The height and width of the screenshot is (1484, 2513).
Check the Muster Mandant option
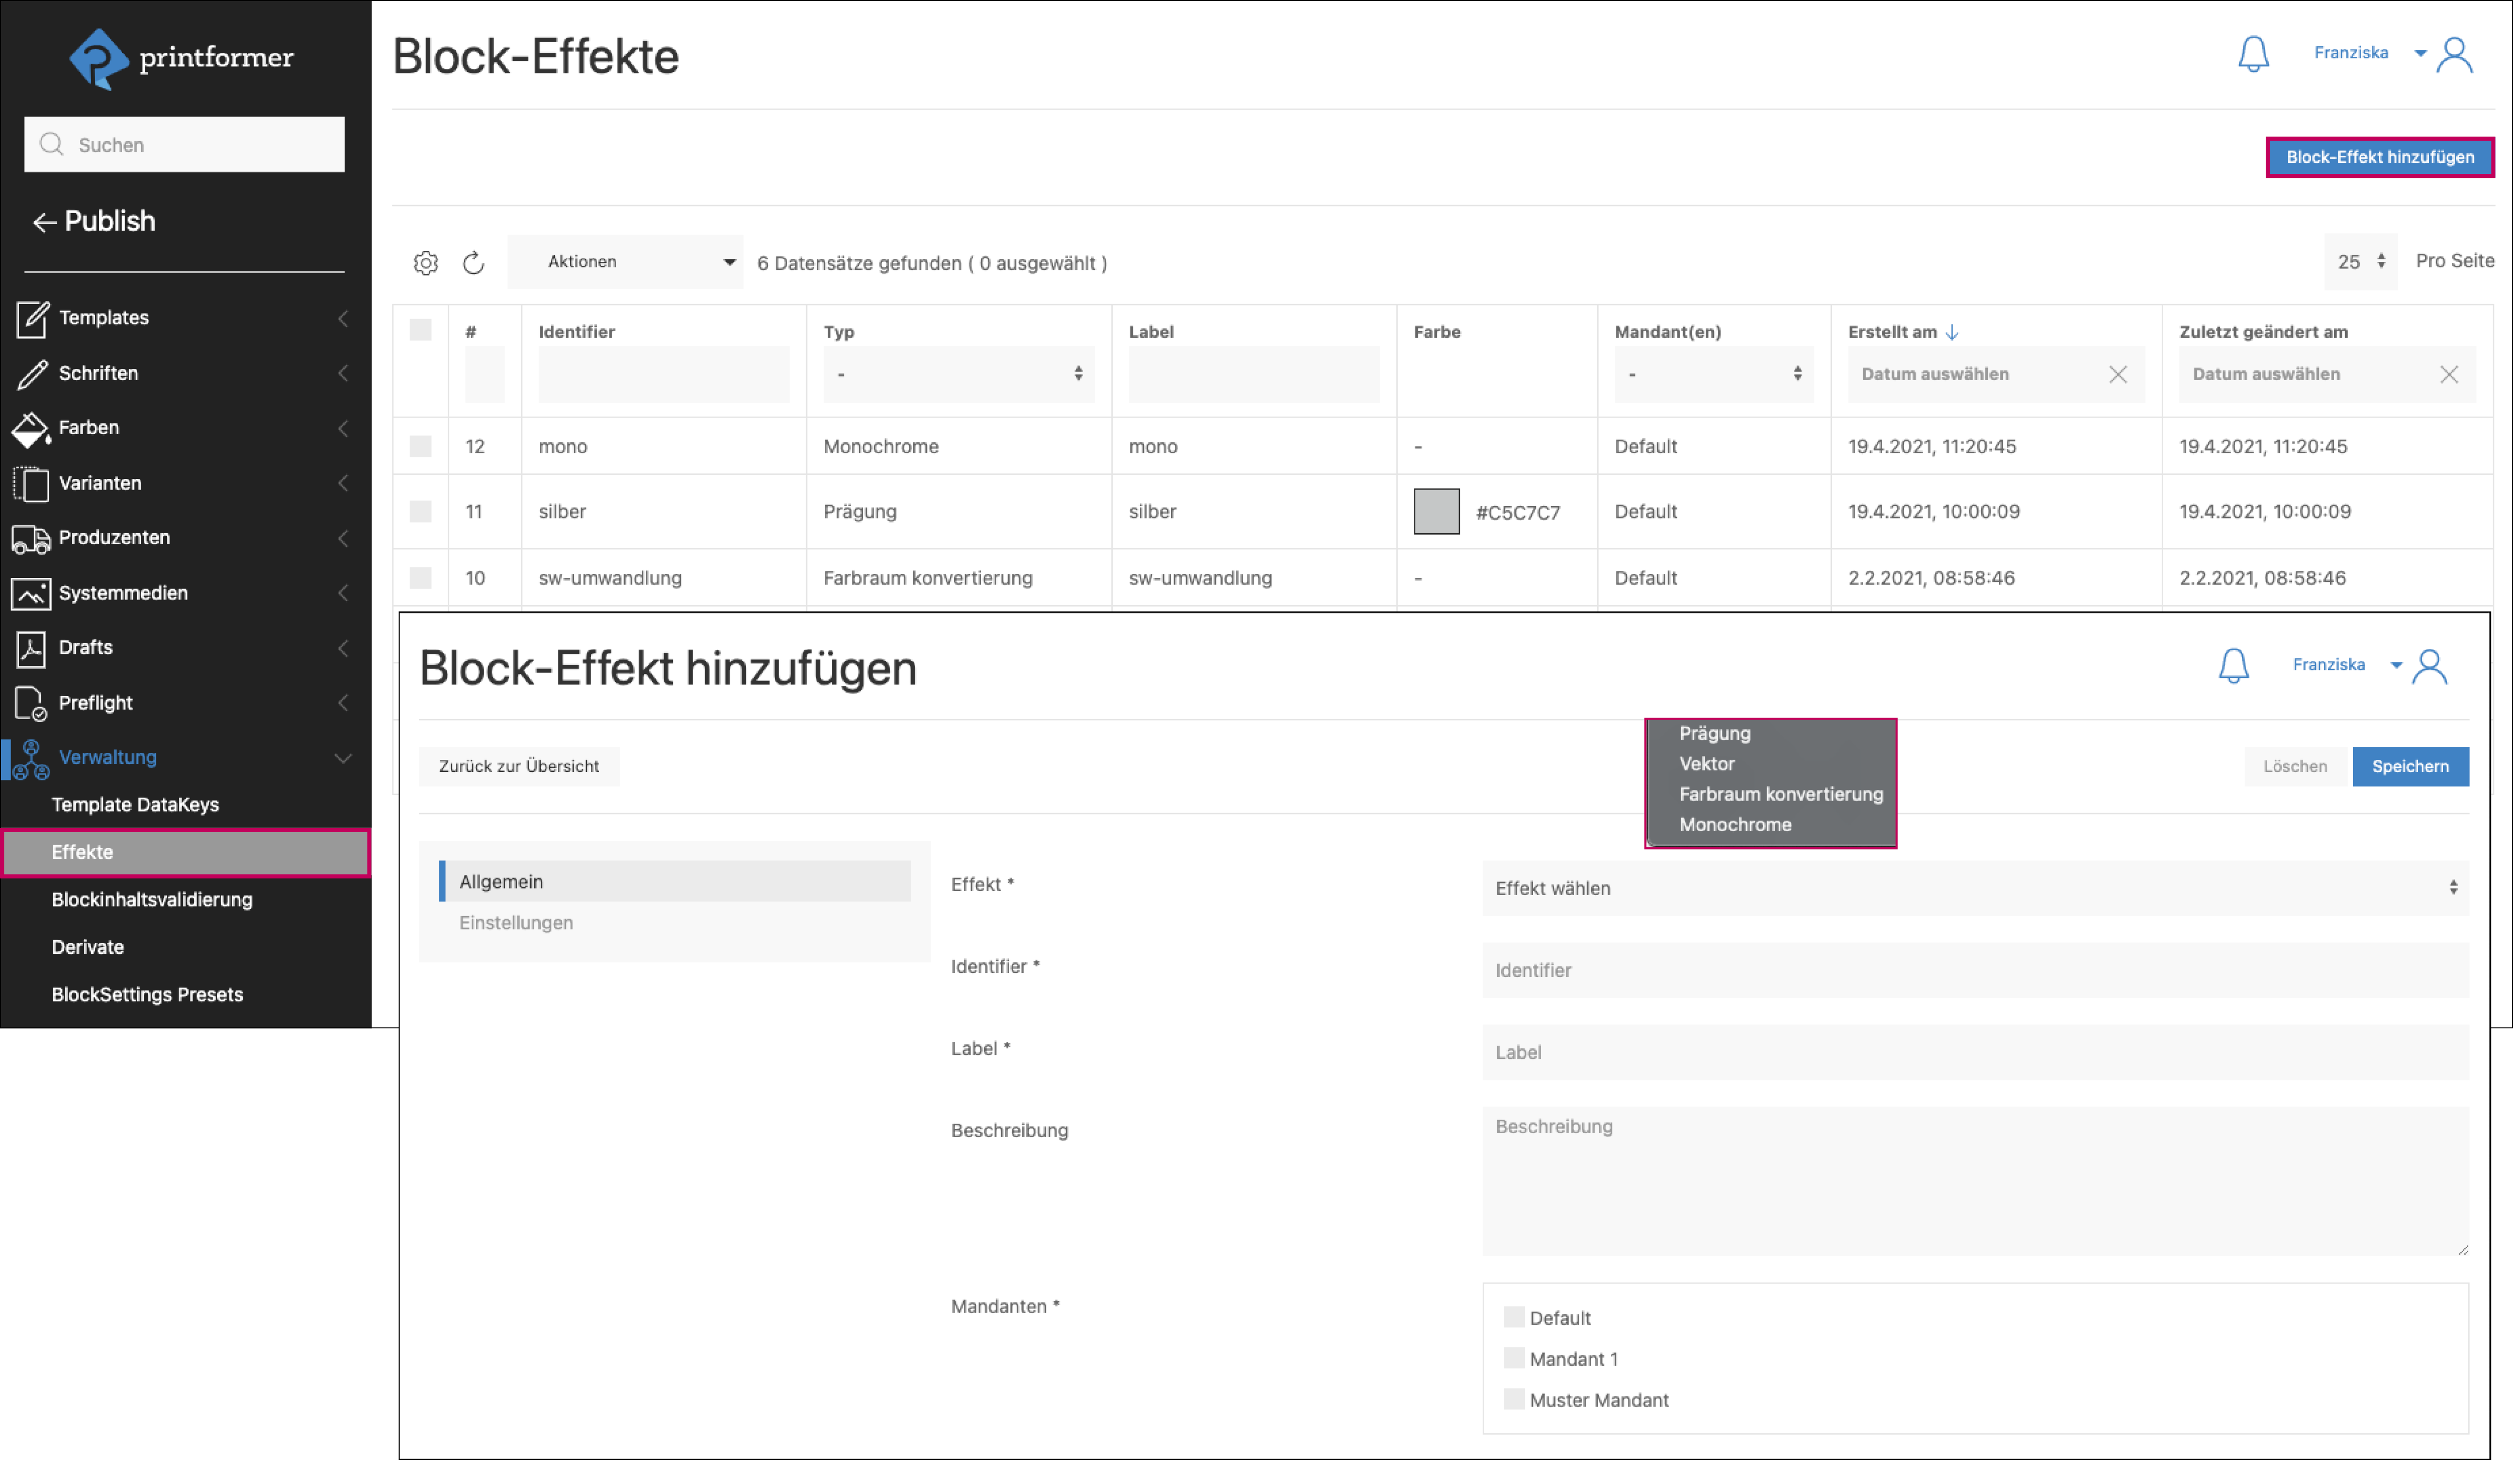click(x=1513, y=1399)
